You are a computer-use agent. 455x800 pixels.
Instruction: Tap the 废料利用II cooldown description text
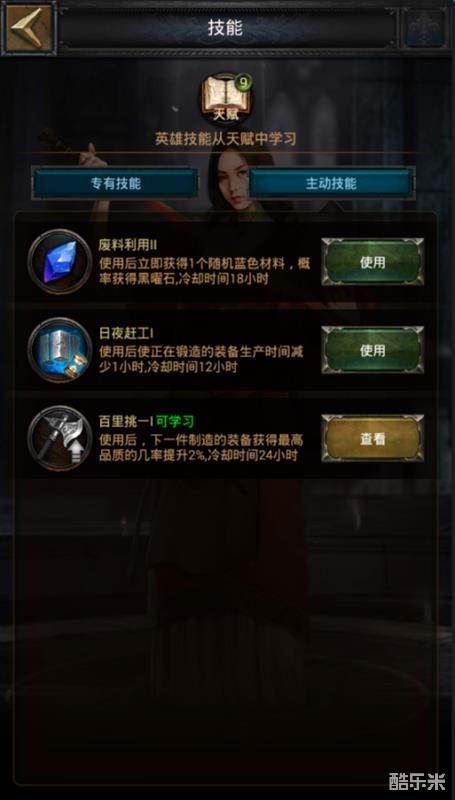click(205, 271)
